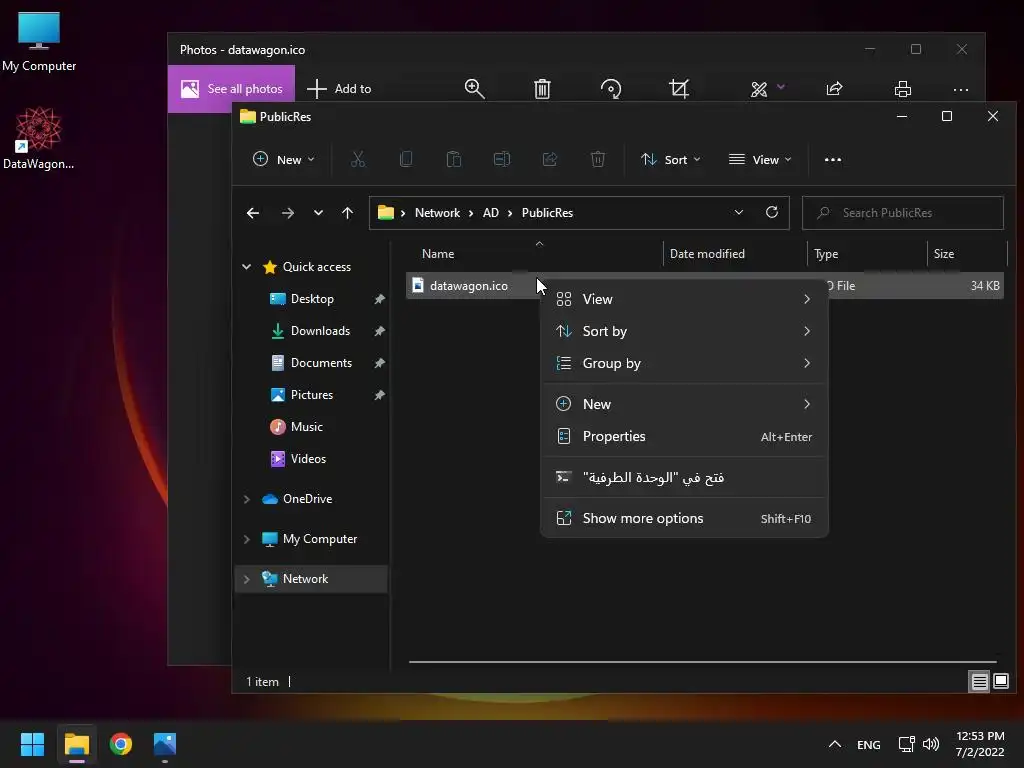Click the Photos Edit & Create icon
This screenshot has width=1024, height=768.
759,89
